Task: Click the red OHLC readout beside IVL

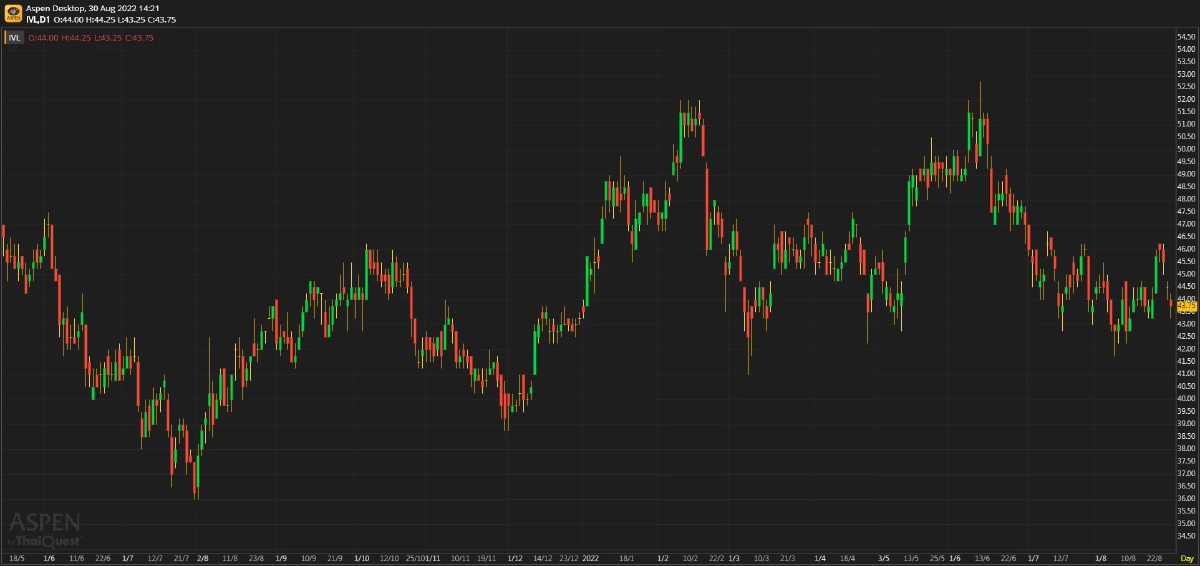Action: pyautogui.click(x=91, y=38)
